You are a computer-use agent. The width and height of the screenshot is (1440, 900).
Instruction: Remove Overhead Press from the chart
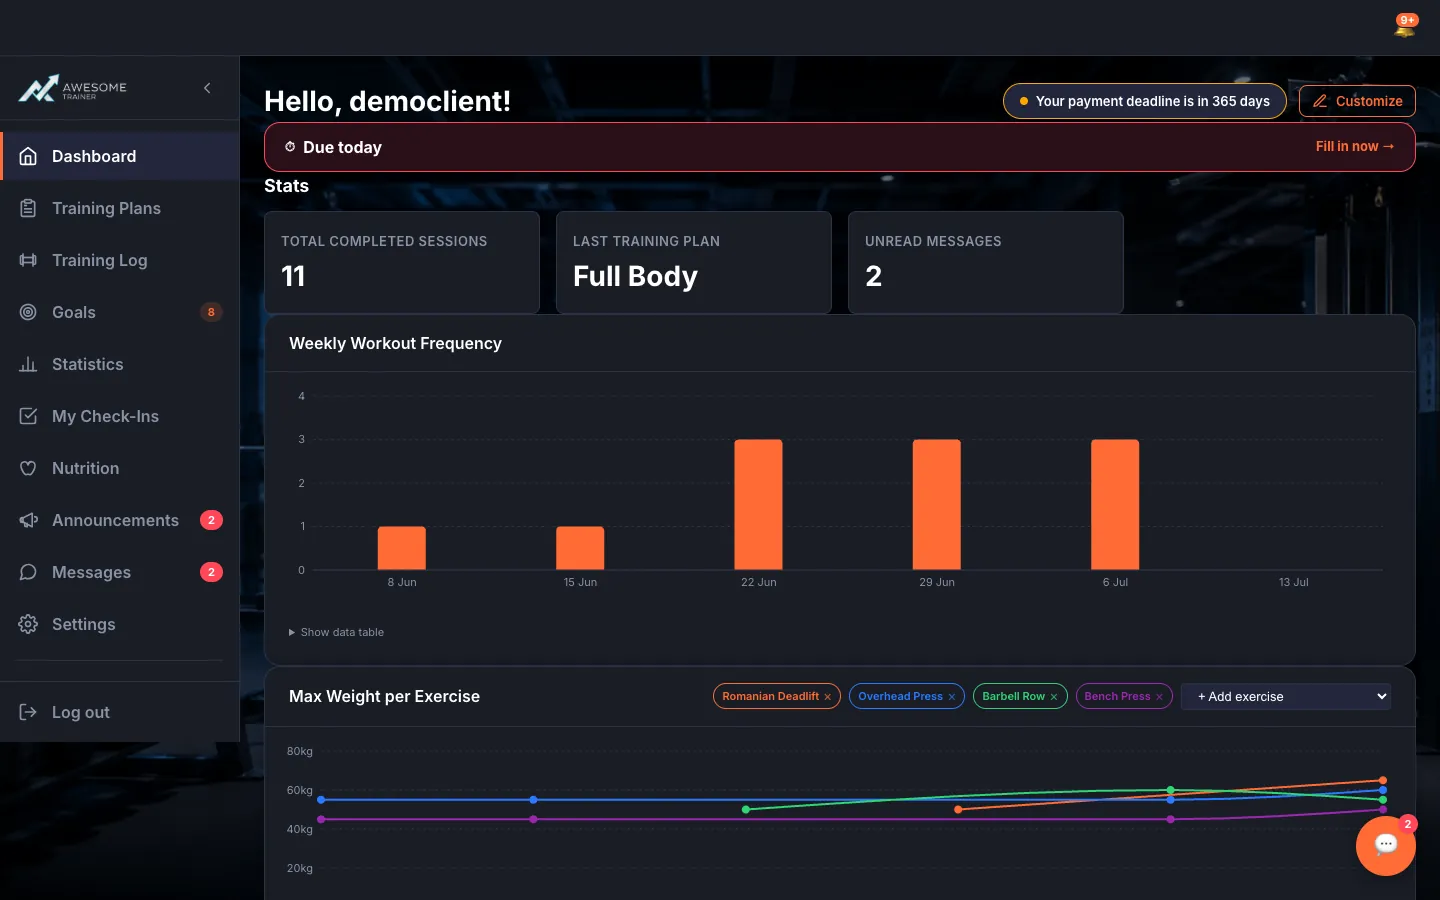951,697
